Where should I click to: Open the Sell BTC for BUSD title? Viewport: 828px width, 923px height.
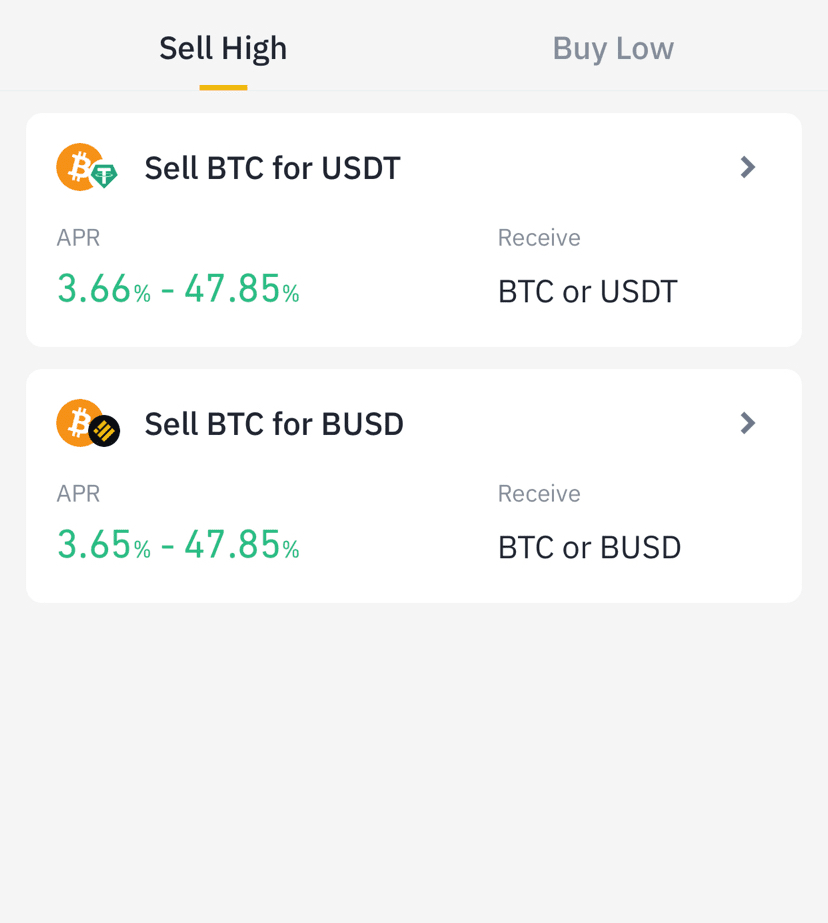(x=274, y=424)
